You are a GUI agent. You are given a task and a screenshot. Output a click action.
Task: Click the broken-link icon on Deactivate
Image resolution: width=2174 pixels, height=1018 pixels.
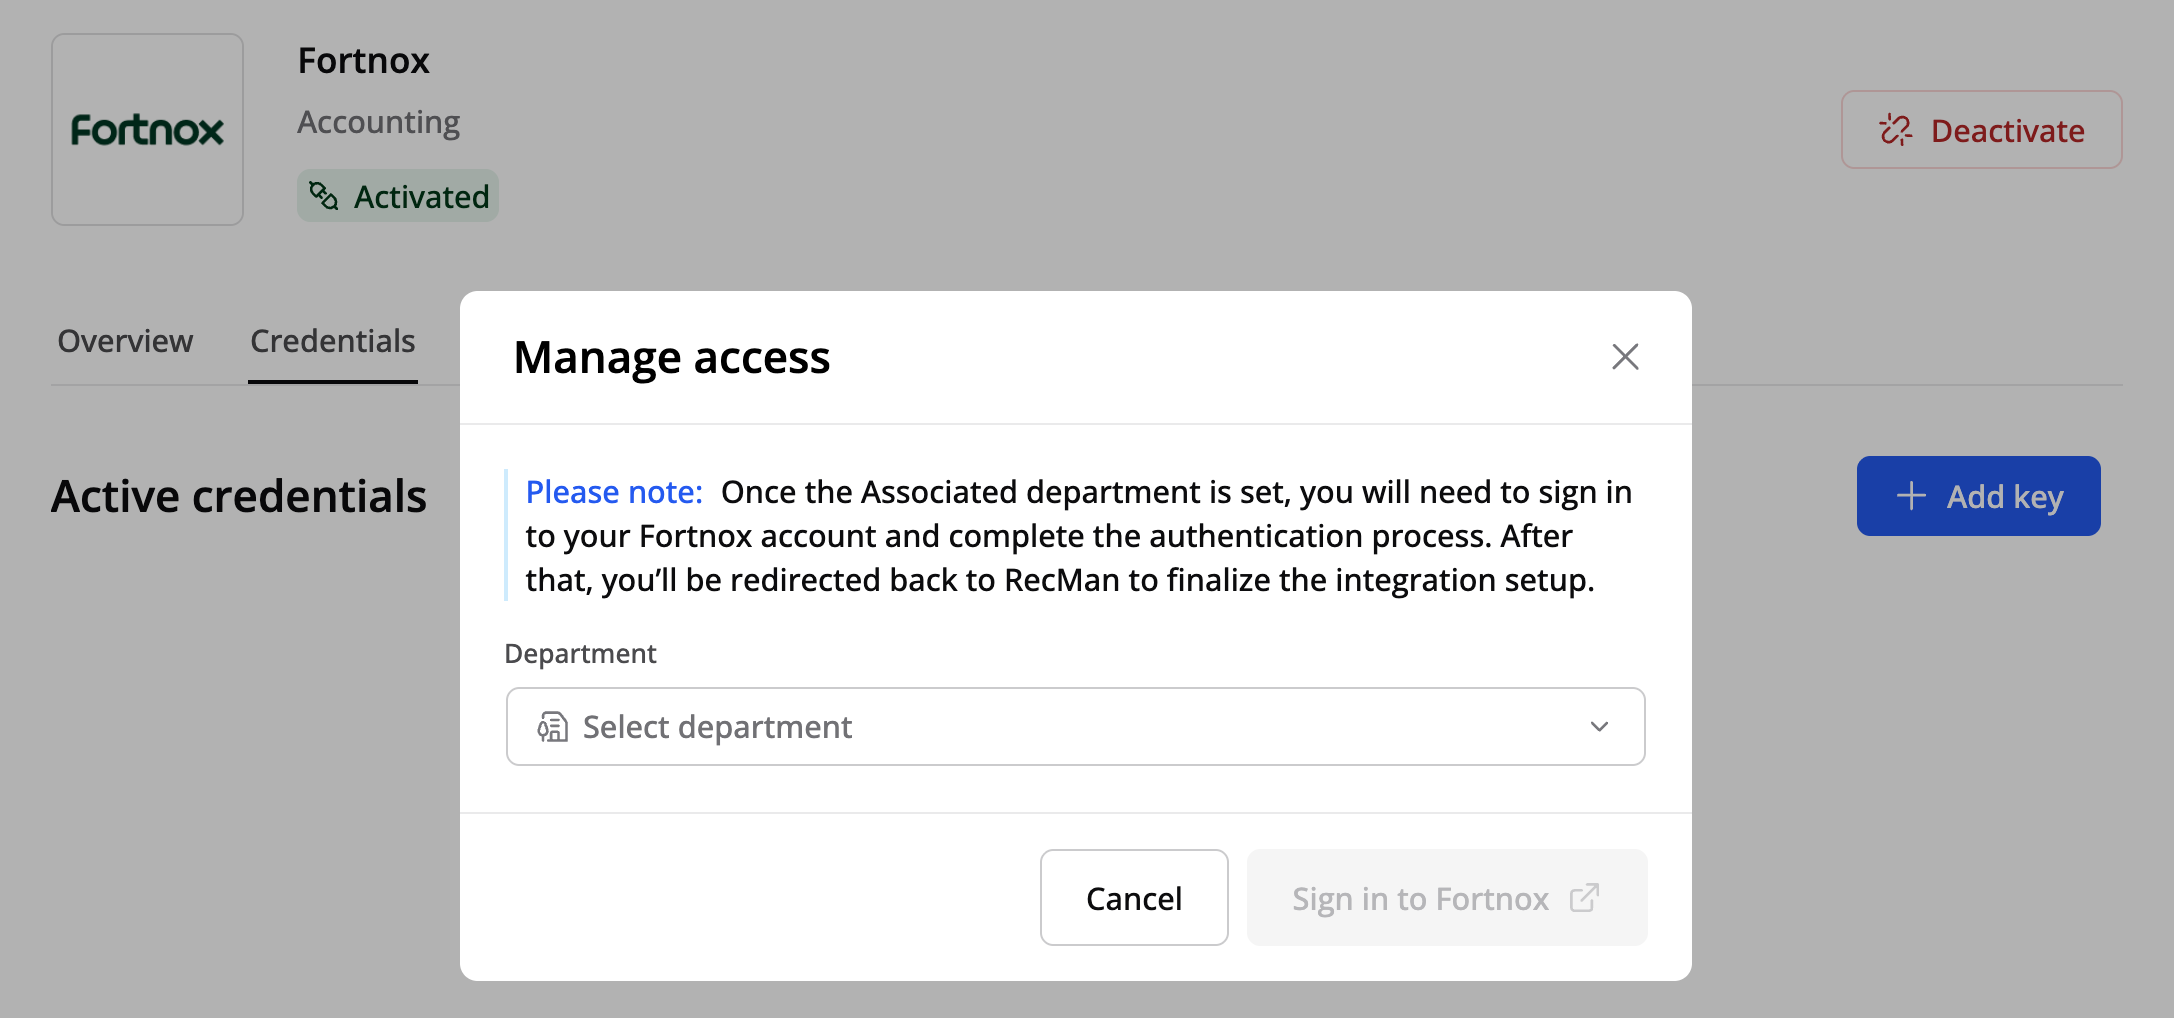[x=1895, y=130]
